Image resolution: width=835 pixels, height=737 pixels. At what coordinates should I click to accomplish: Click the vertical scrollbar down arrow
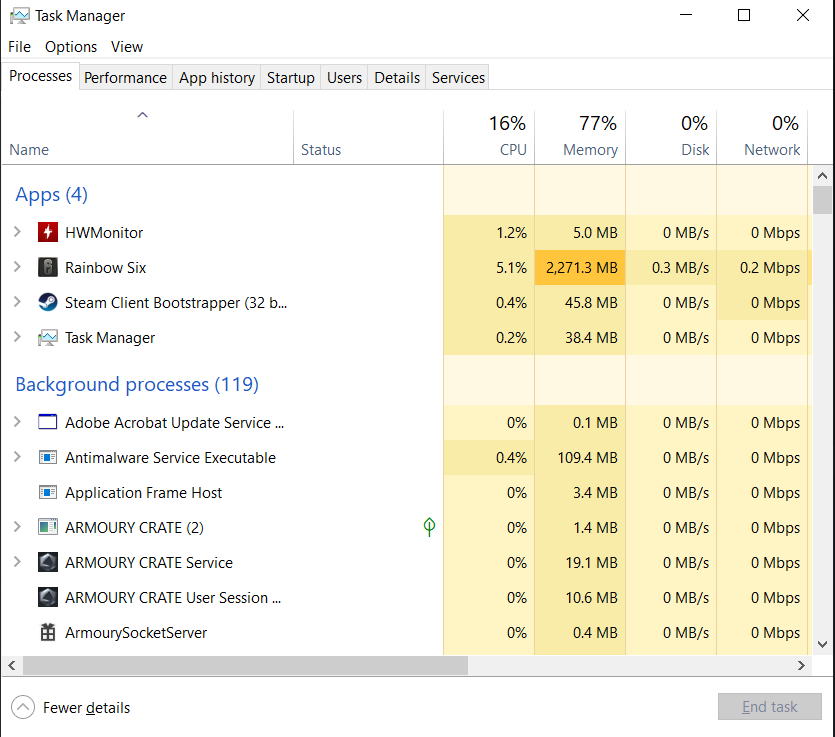click(x=822, y=644)
